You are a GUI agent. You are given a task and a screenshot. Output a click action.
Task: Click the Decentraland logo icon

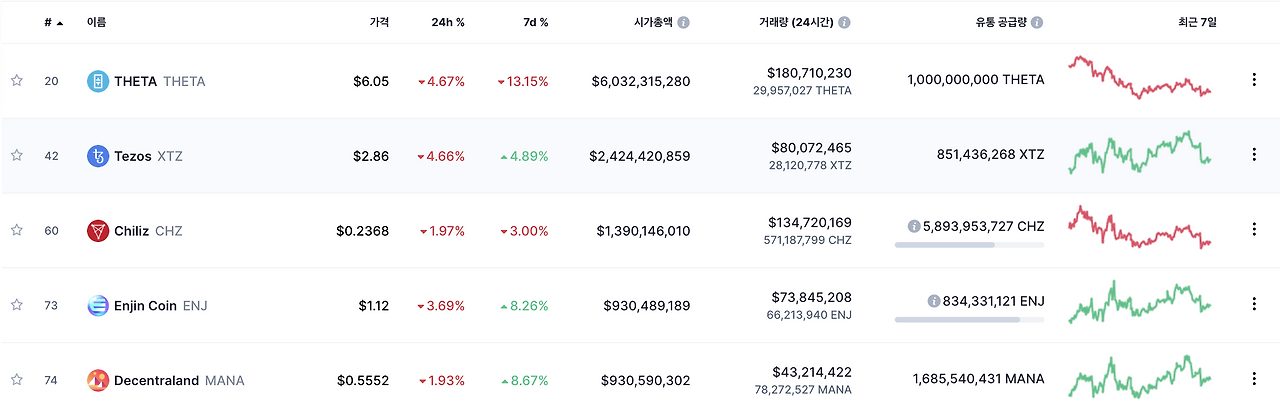coord(98,381)
